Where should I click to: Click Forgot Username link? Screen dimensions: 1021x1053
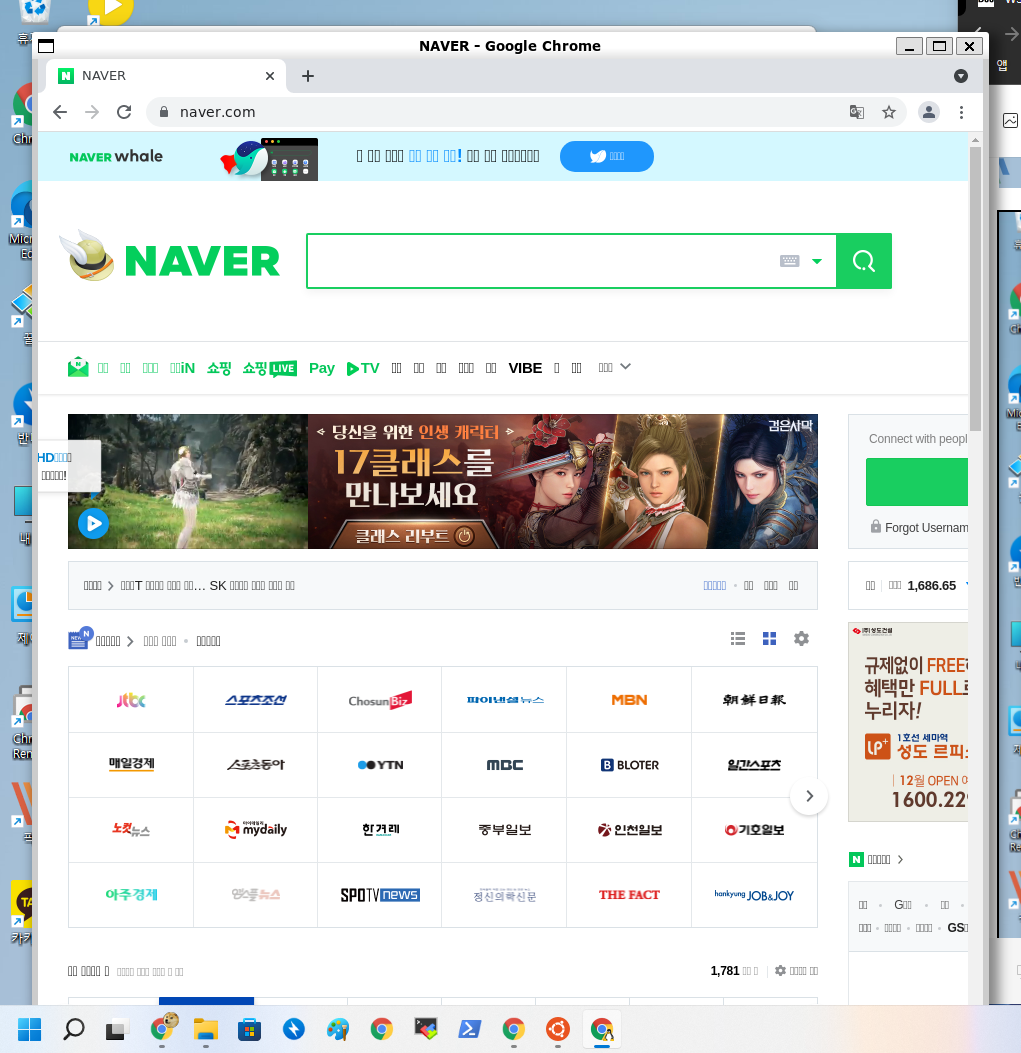pos(926,527)
